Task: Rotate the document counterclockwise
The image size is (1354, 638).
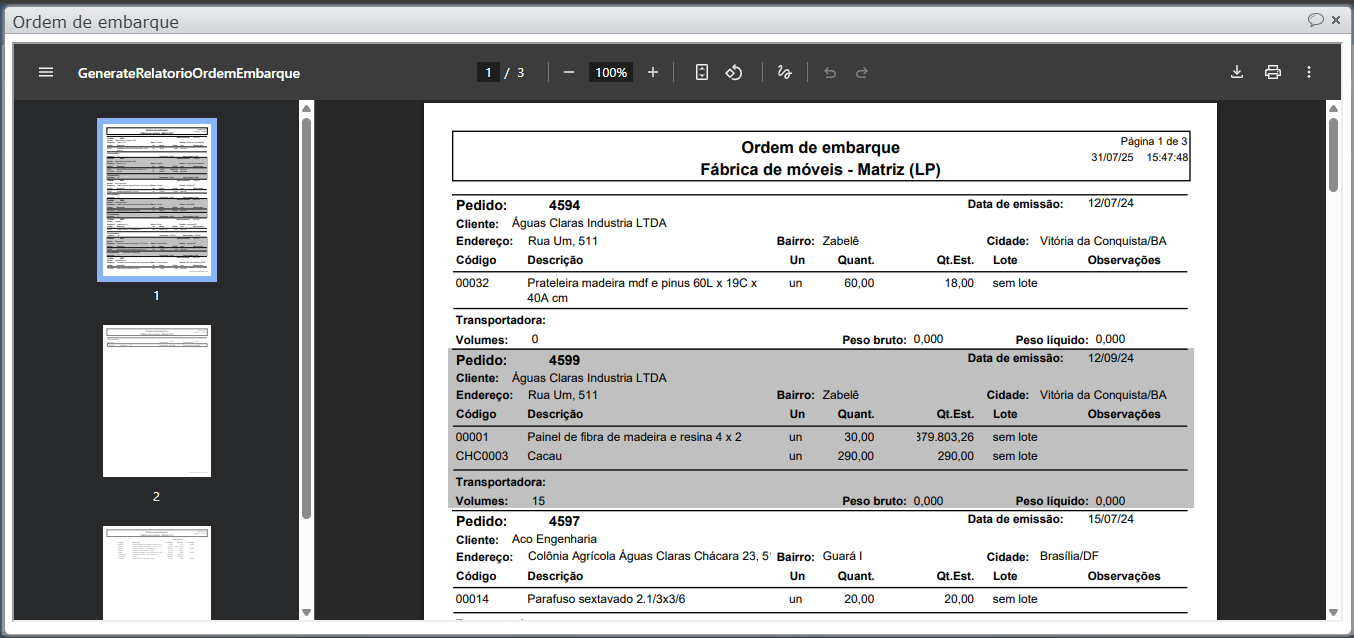Action: 734,72
